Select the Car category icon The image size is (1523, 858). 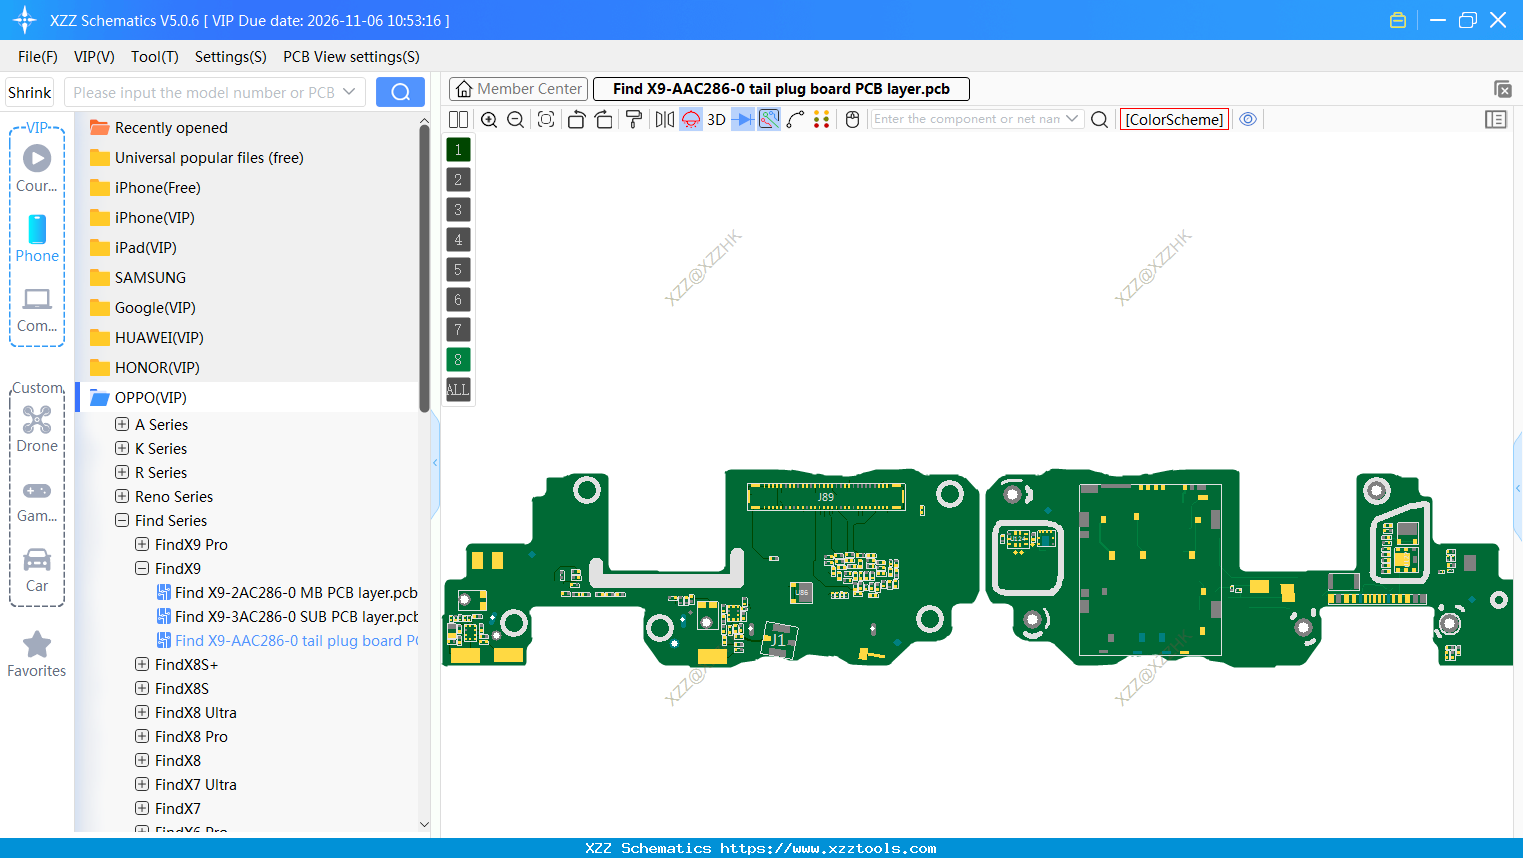pos(37,570)
